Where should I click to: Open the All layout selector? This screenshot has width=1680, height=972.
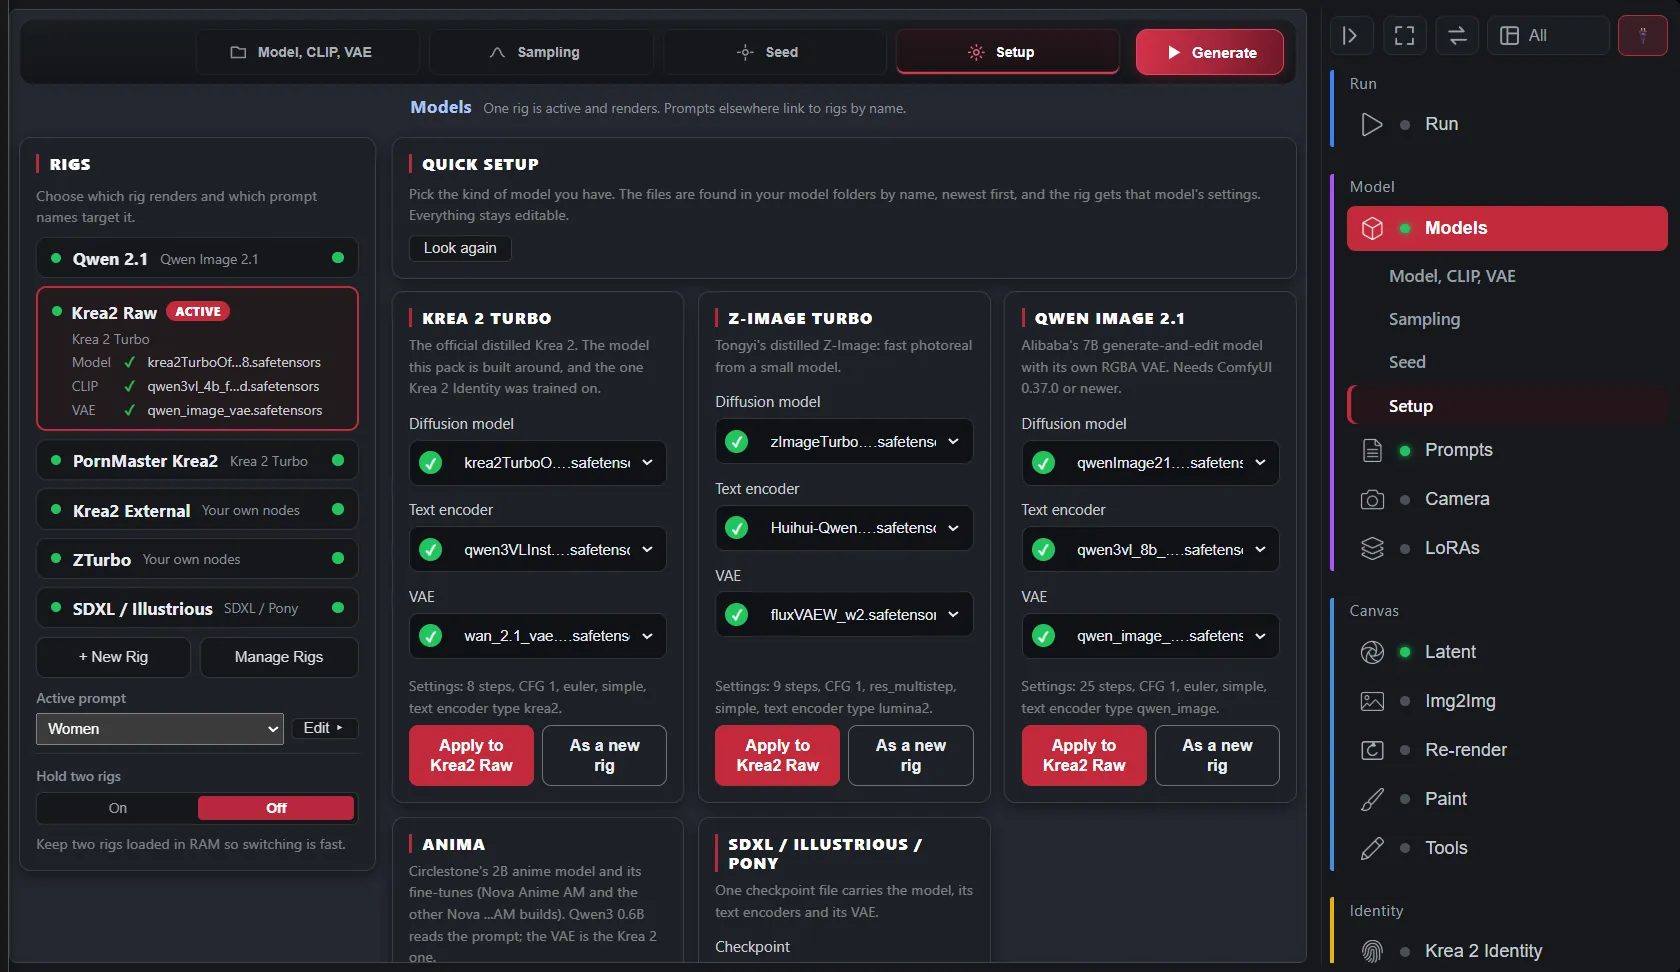click(x=1547, y=36)
